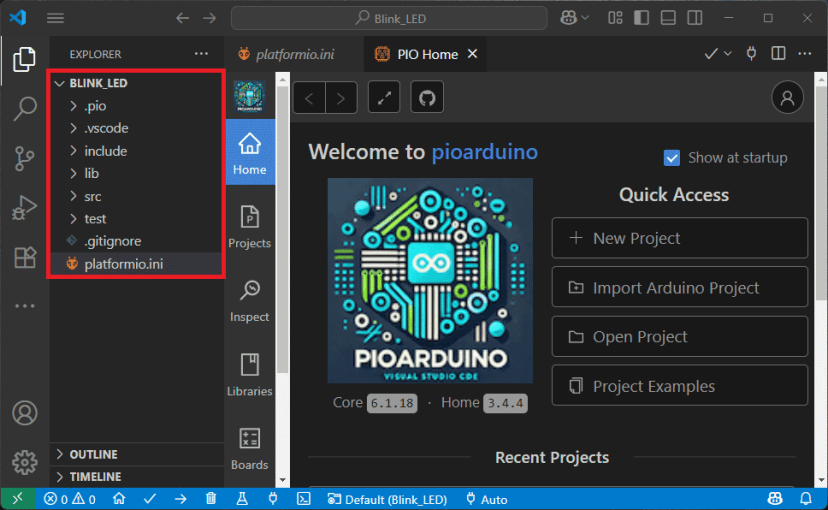Navigate back in PIO Home
The height and width of the screenshot is (510, 828).
coord(309,98)
